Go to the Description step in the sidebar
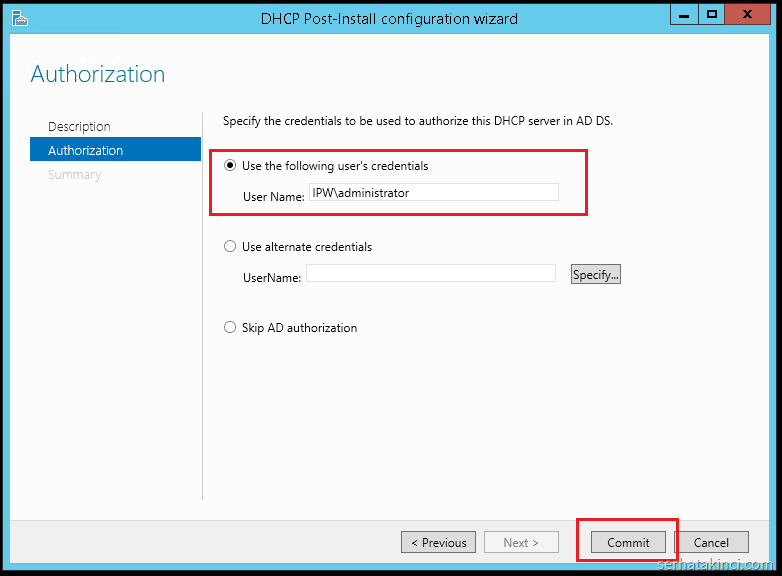 (79, 126)
